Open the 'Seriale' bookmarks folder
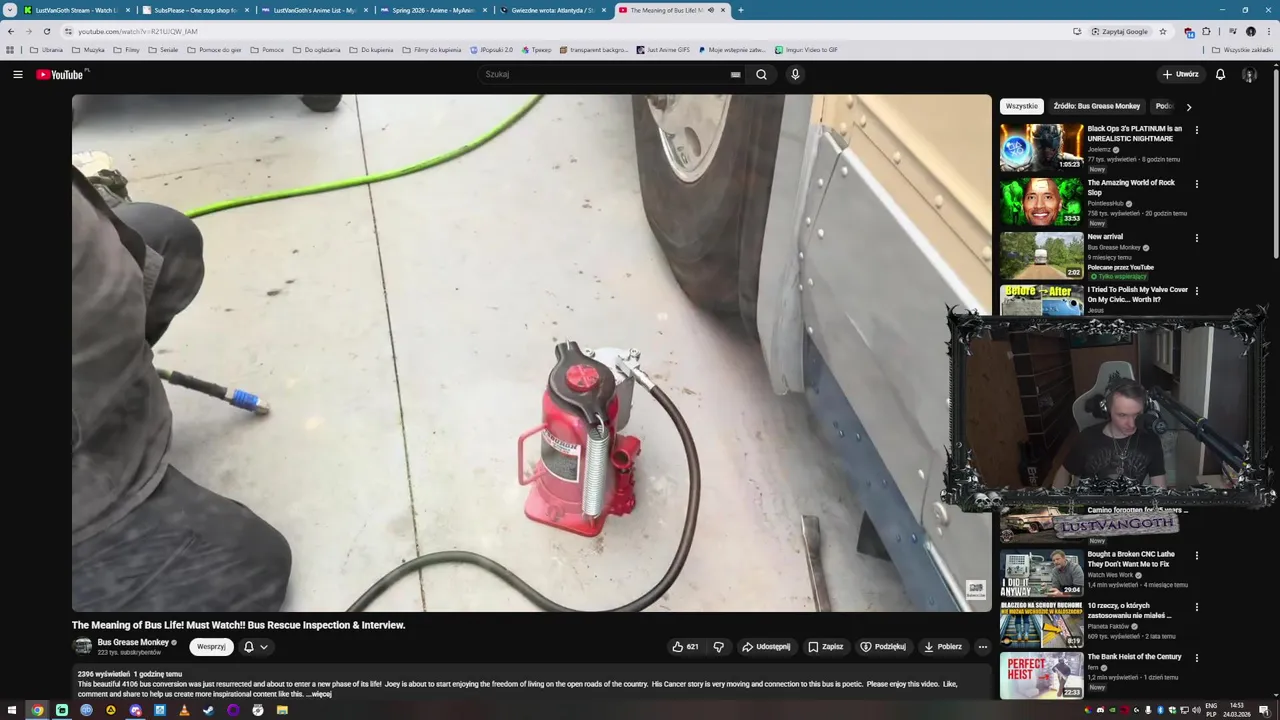The image size is (1280, 720). [x=163, y=50]
